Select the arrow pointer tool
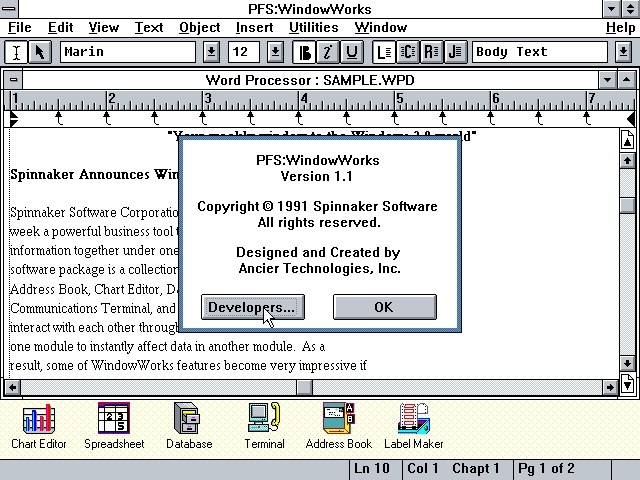Image resolution: width=640 pixels, height=480 pixels. click(x=40, y=52)
